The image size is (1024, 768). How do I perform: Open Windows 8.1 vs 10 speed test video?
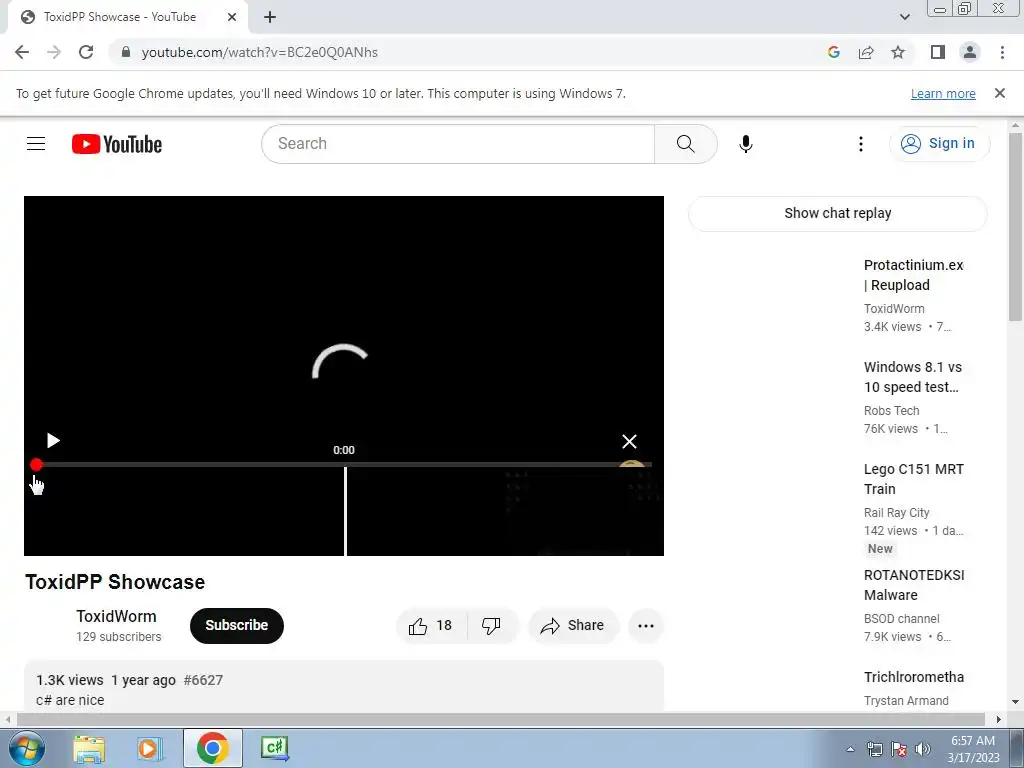pyautogui.click(x=912, y=377)
